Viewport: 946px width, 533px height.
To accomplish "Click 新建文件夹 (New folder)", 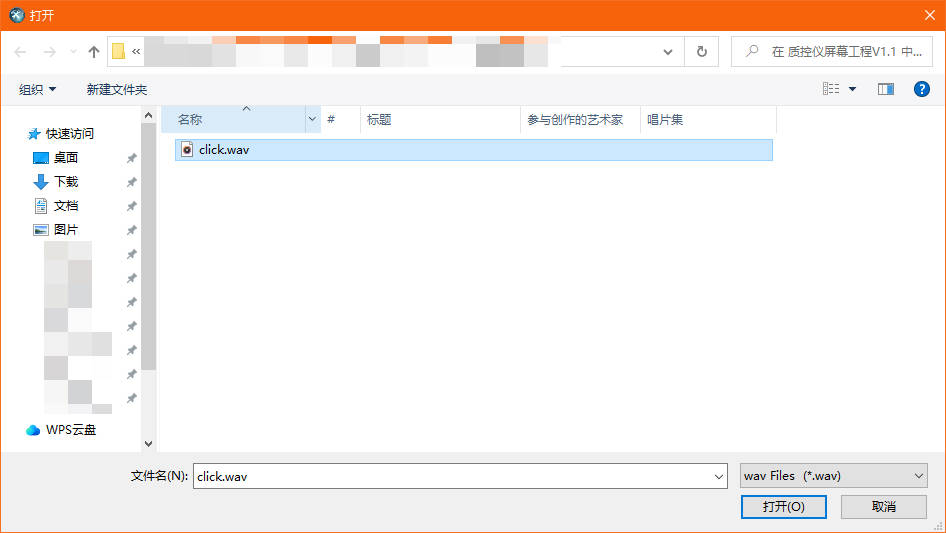I will (x=117, y=89).
